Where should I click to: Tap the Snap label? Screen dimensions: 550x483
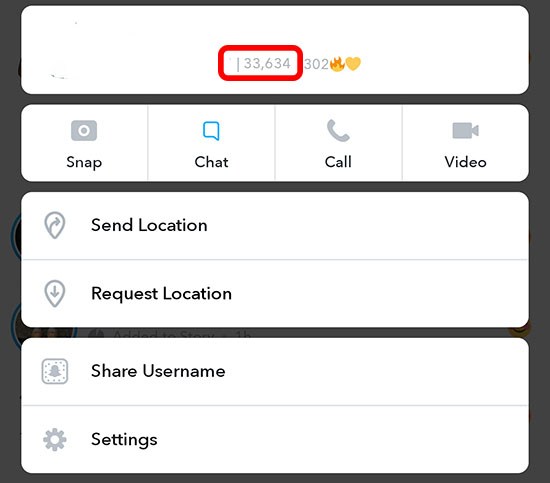(84, 162)
